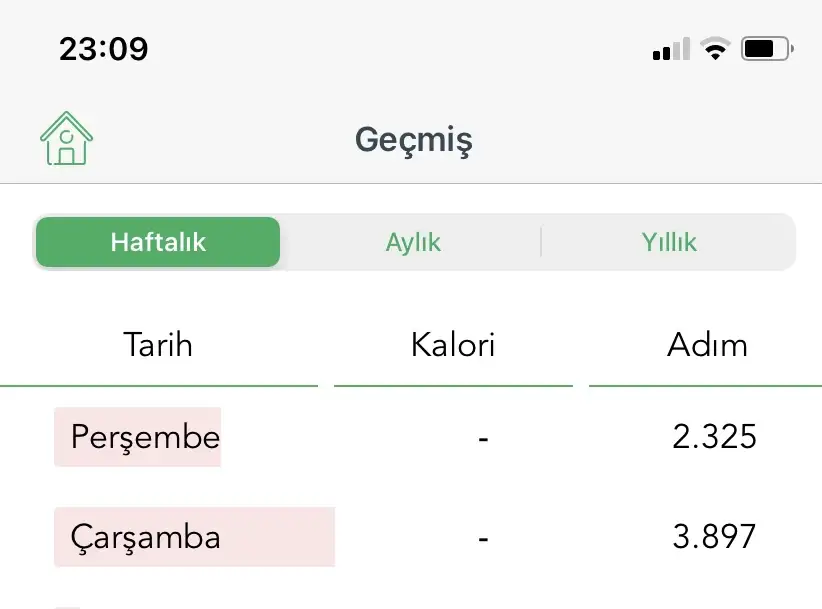Open the Çarşamba day entry
This screenshot has height=609, width=822.
coord(146,537)
